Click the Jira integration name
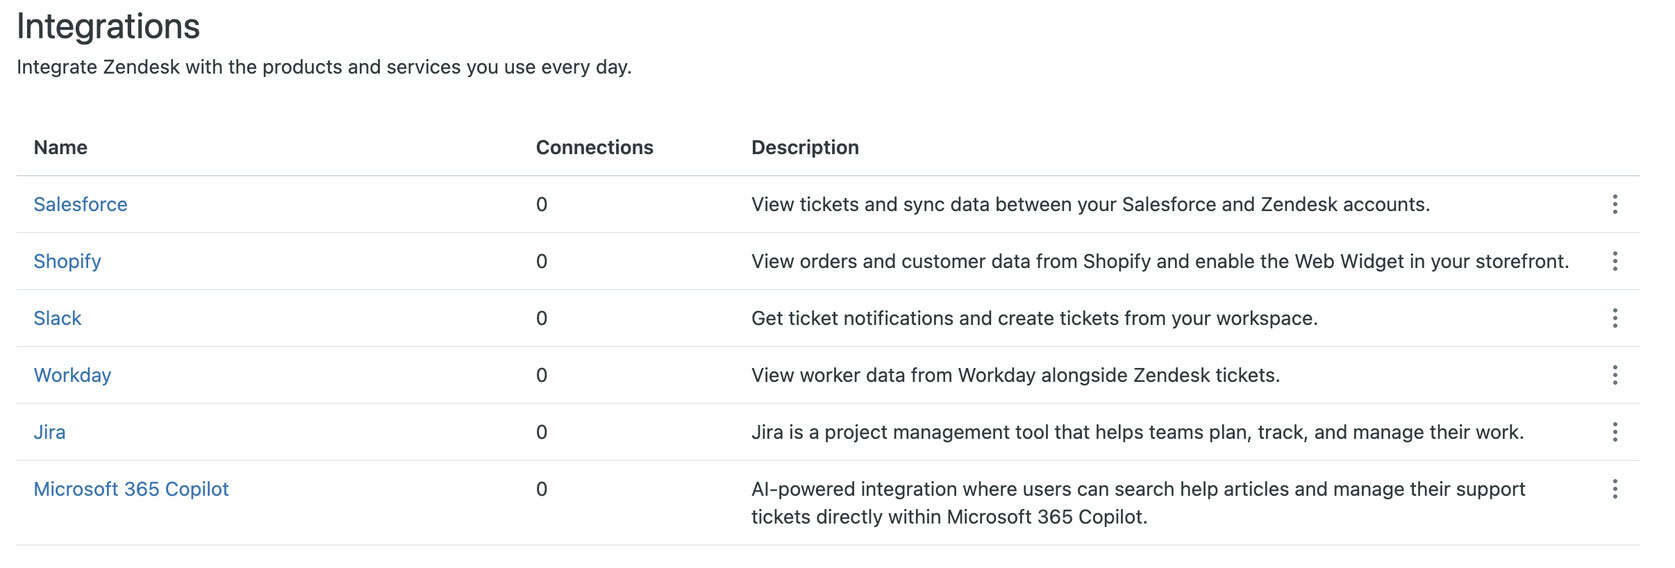1675x568 pixels. tap(49, 432)
